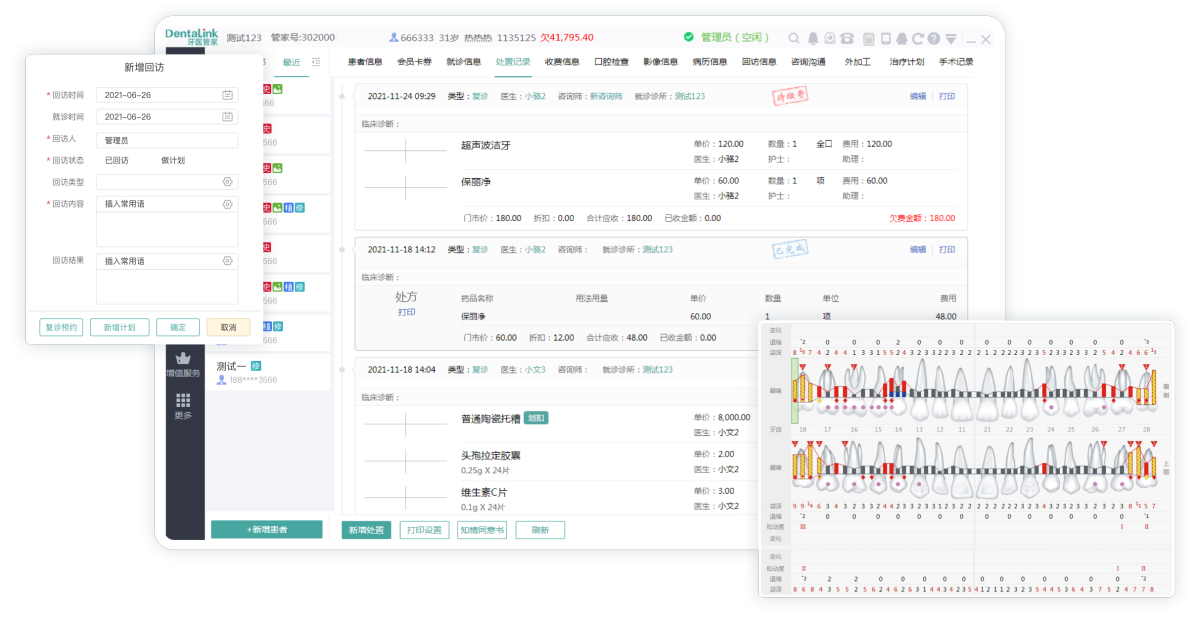This screenshot has width=1200, height=622.
Task: Collapse the patient list using the indent icon
Action: 316,62
